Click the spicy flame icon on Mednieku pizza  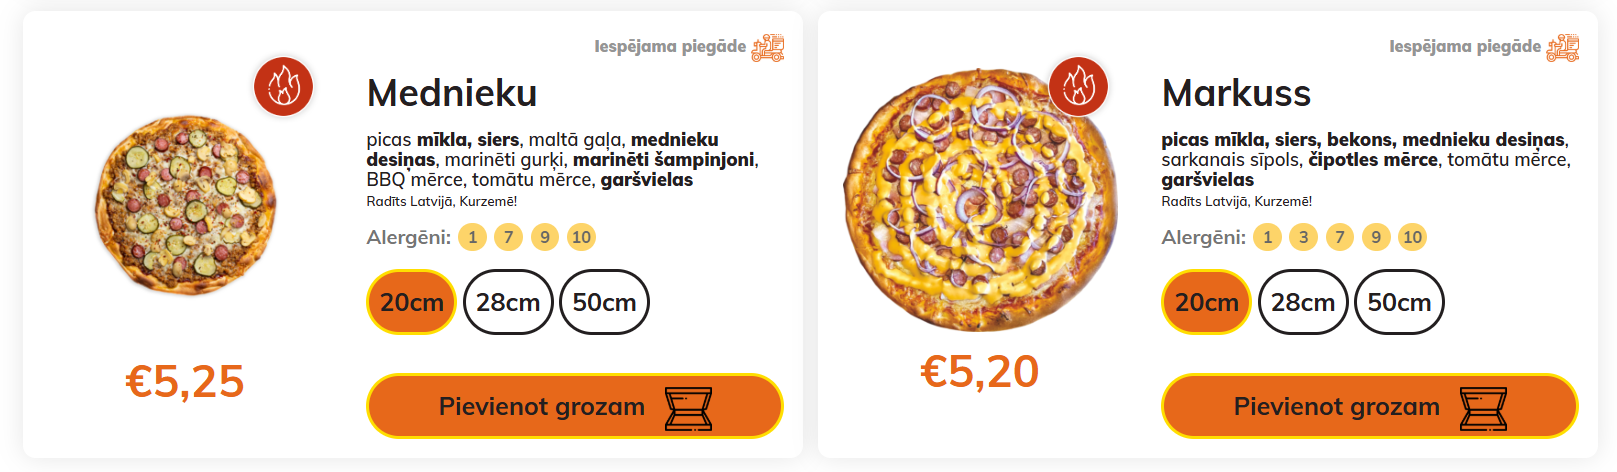284,86
